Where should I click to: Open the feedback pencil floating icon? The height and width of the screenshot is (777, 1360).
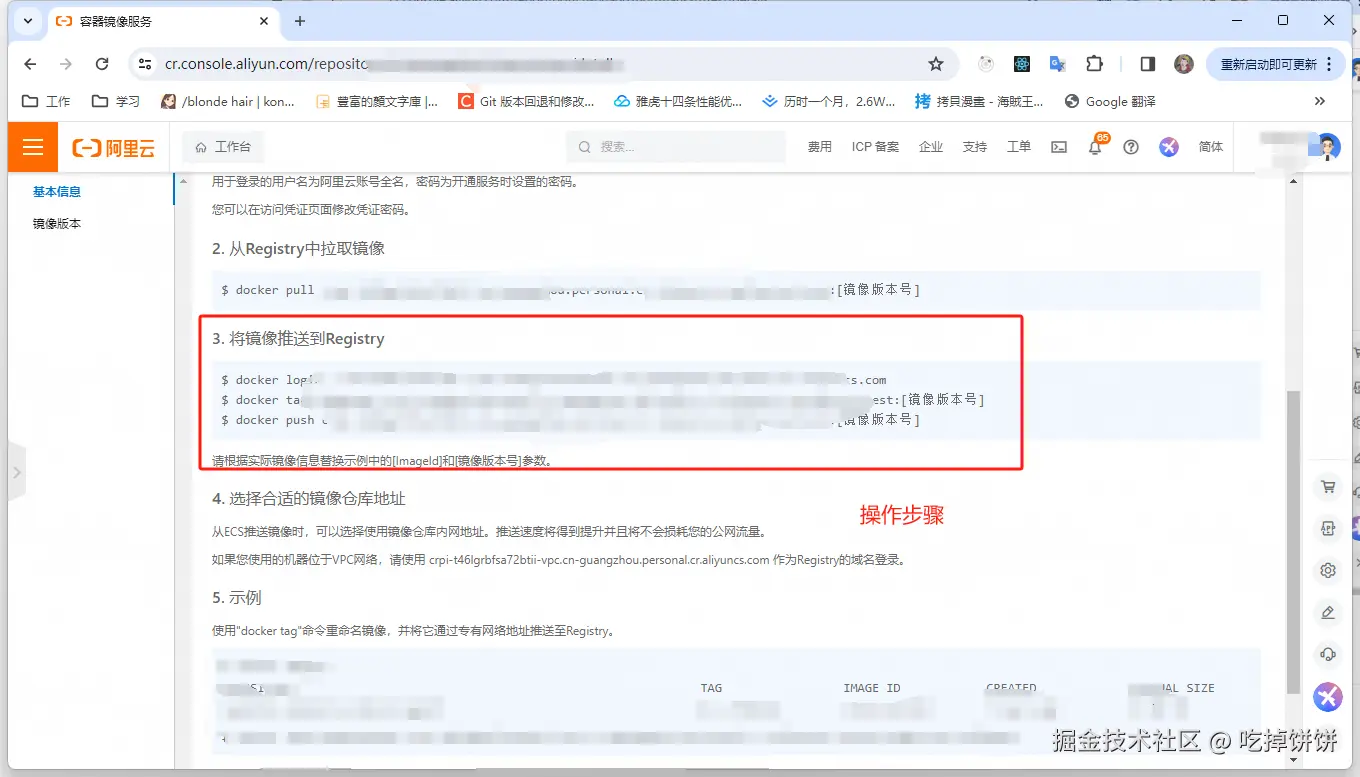click(1328, 612)
